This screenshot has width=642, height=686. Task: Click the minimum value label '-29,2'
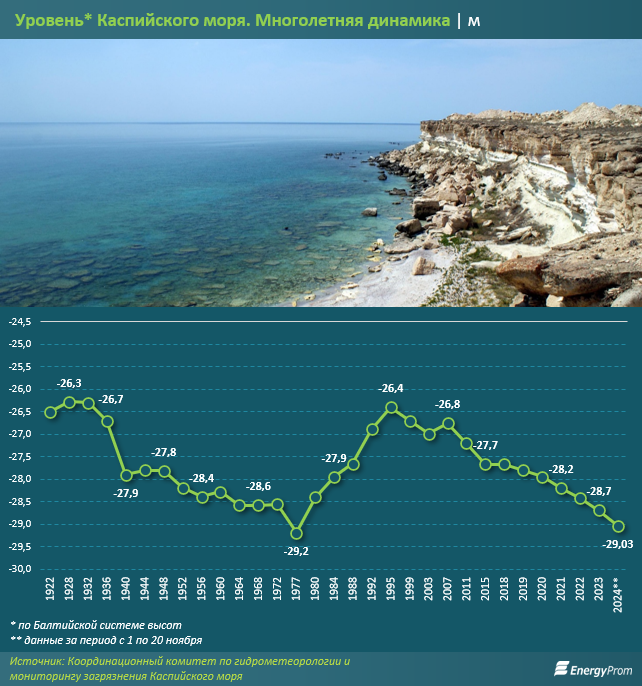[296, 552]
